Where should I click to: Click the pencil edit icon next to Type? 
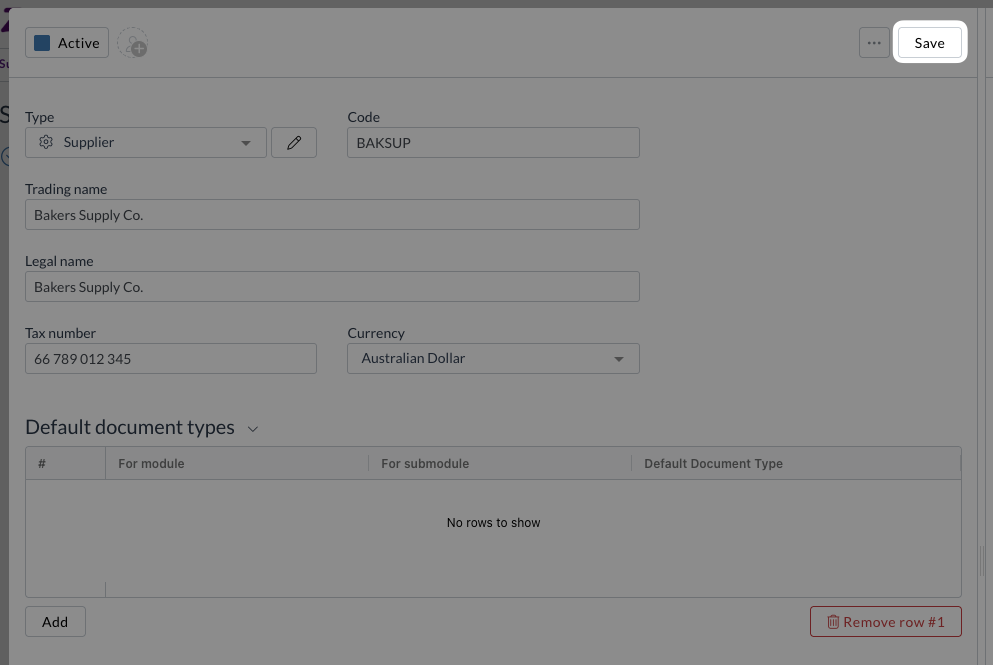point(294,143)
